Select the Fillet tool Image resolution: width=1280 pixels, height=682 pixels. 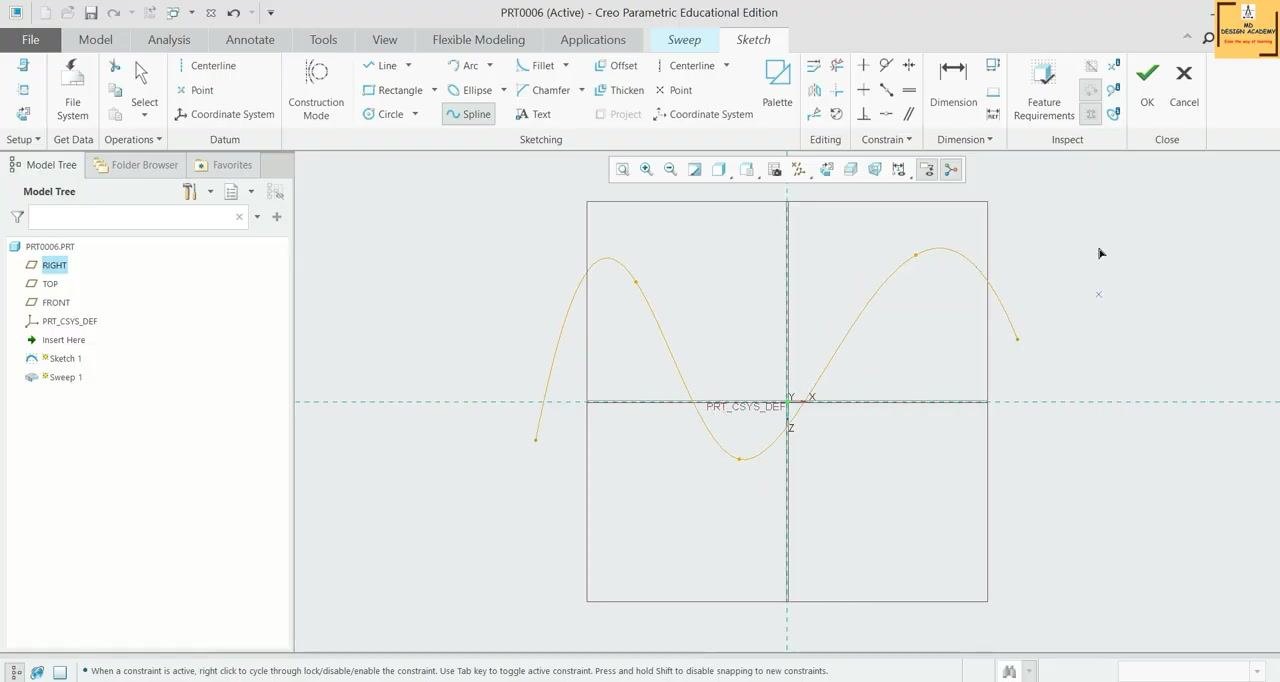click(x=535, y=65)
